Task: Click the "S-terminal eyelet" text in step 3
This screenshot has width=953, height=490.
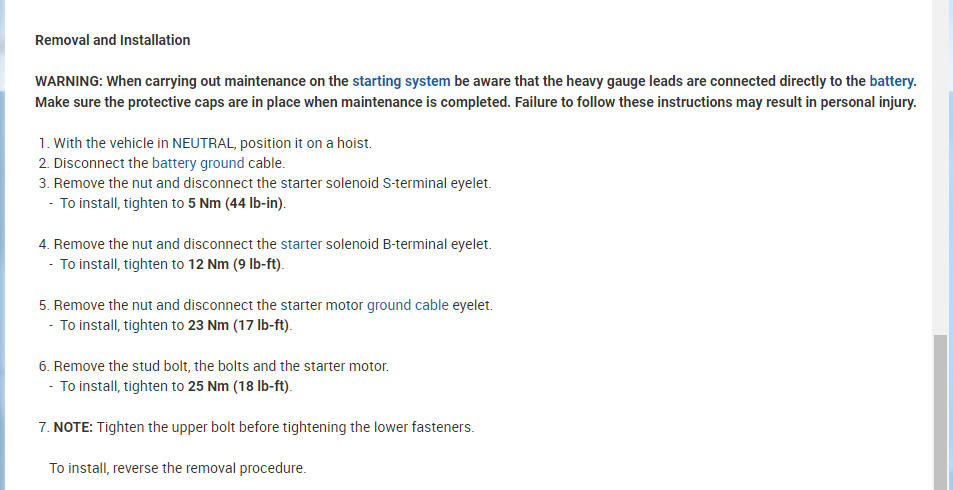Action: (437, 183)
